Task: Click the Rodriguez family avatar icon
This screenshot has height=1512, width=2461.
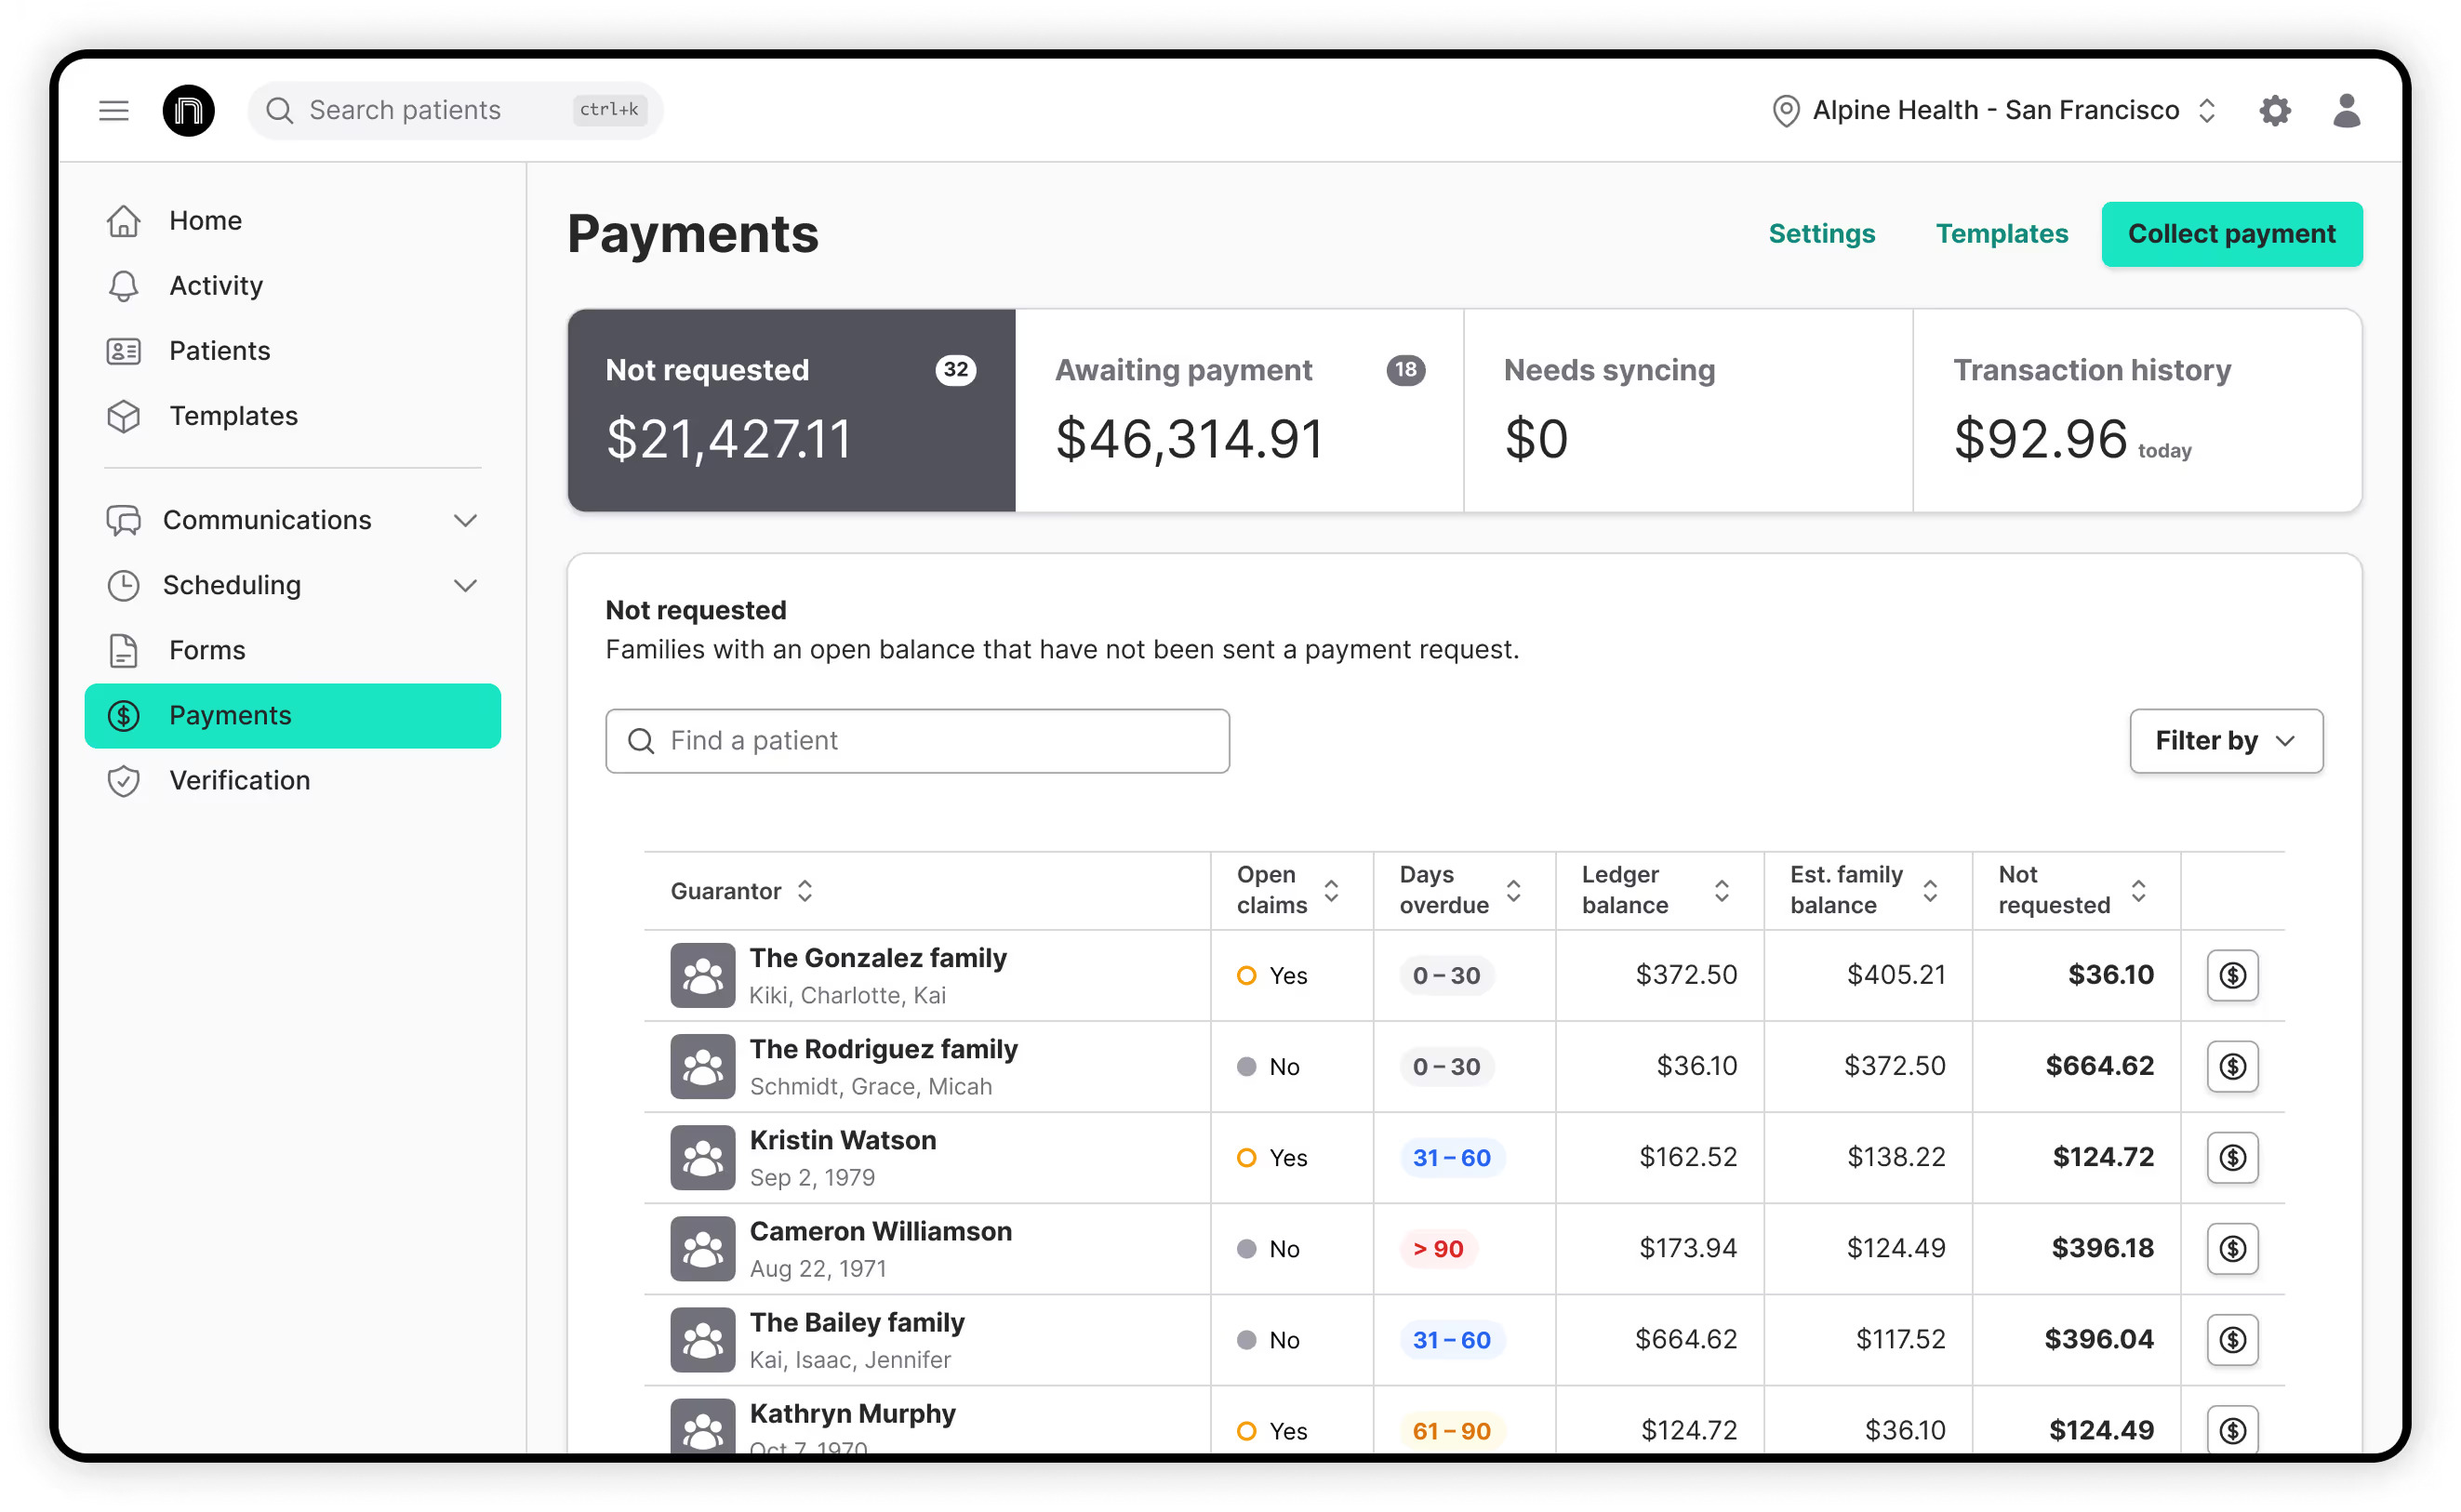Action: click(702, 1066)
